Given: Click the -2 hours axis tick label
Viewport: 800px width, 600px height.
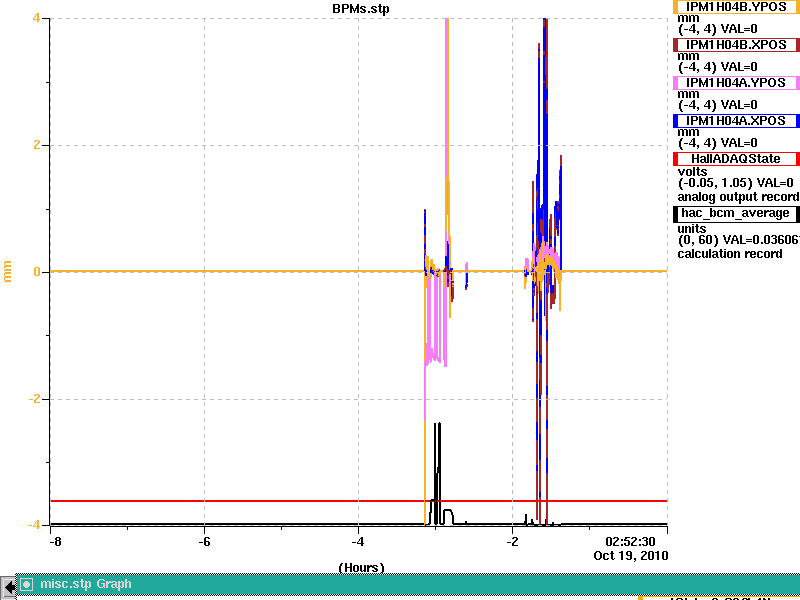Looking at the screenshot, I should (x=512, y=542).
